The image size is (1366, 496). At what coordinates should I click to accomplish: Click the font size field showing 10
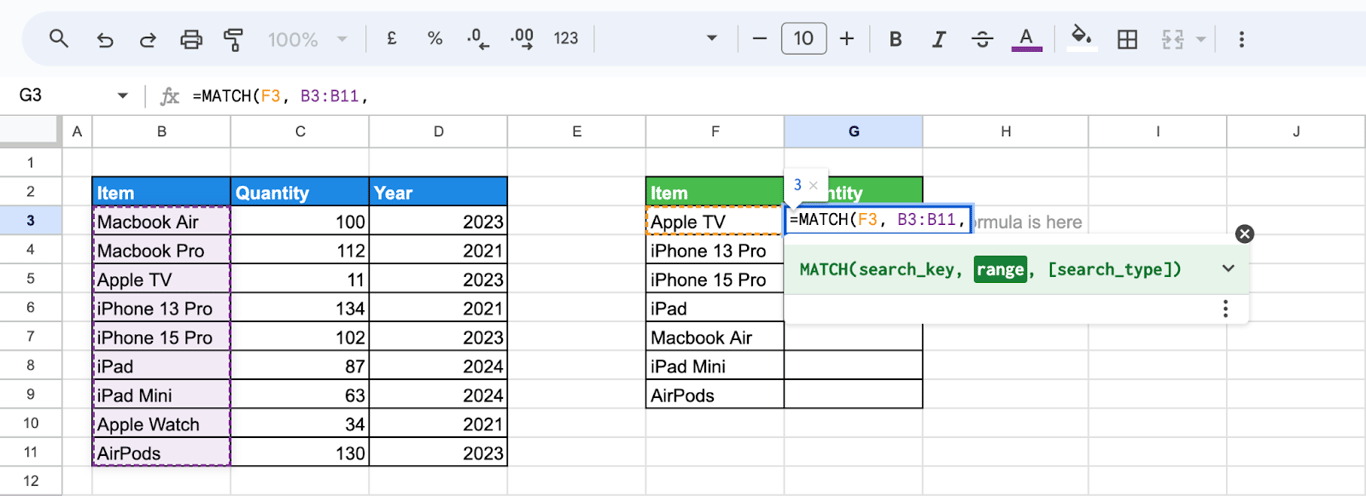pyautogui.click(x=803, y=39)
